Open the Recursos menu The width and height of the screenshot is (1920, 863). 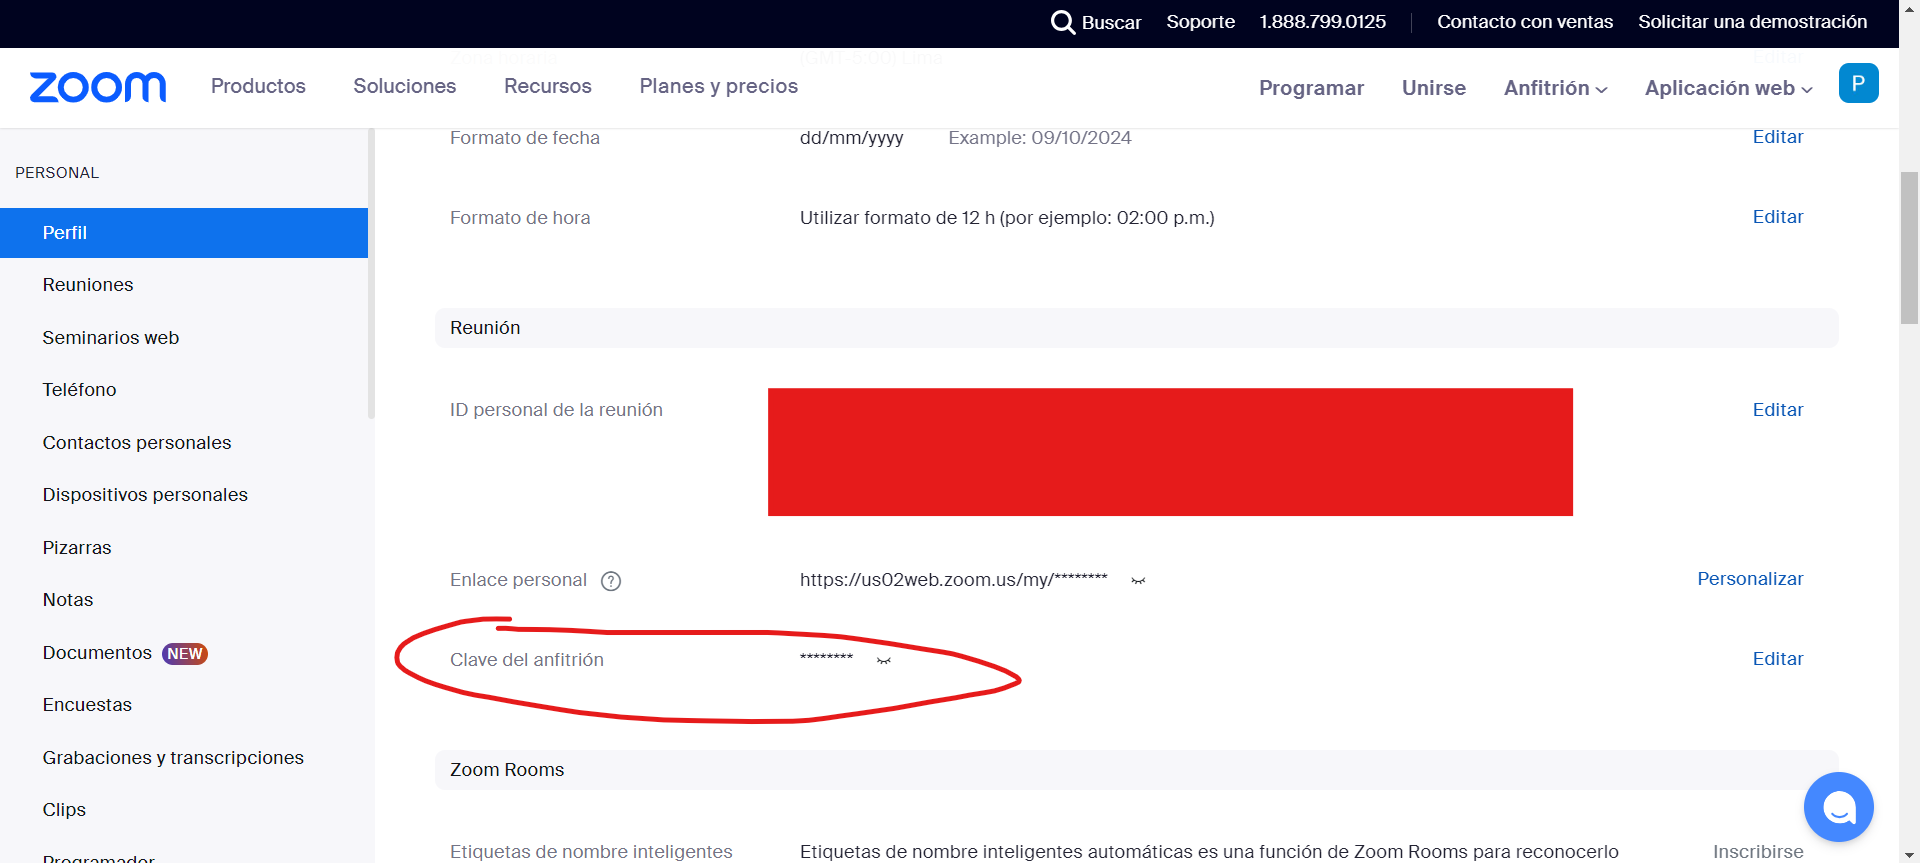[x=548, y=86]
